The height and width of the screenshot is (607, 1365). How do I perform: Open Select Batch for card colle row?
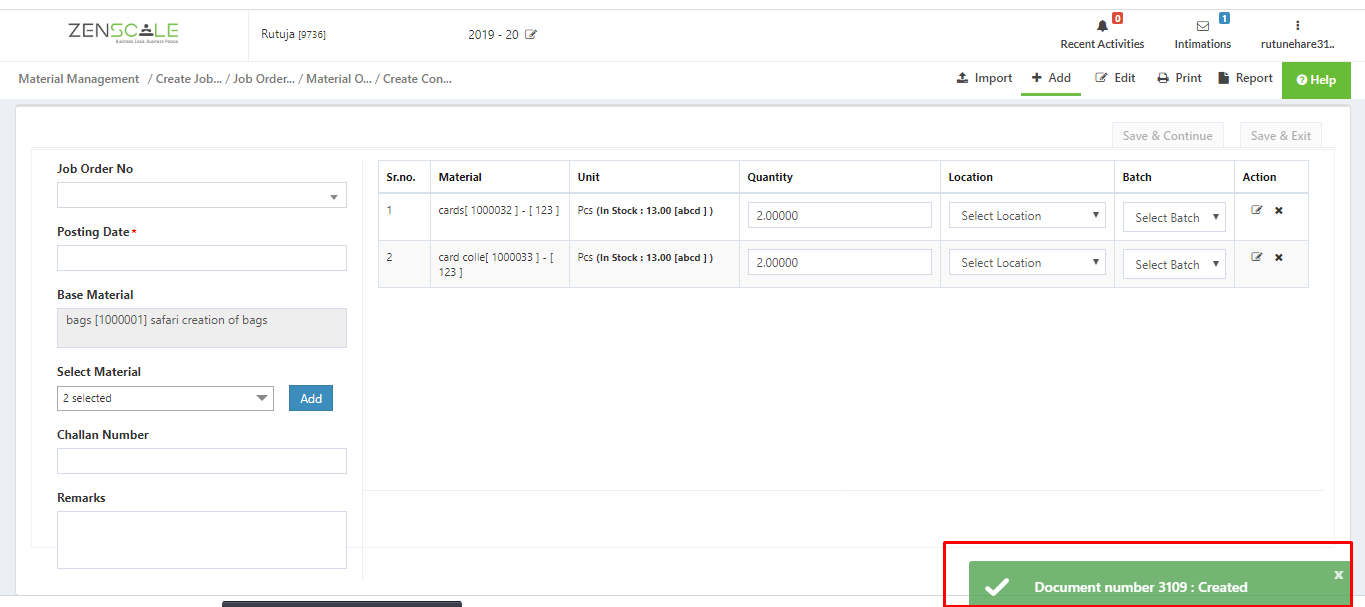click(x=1174, y=264)
